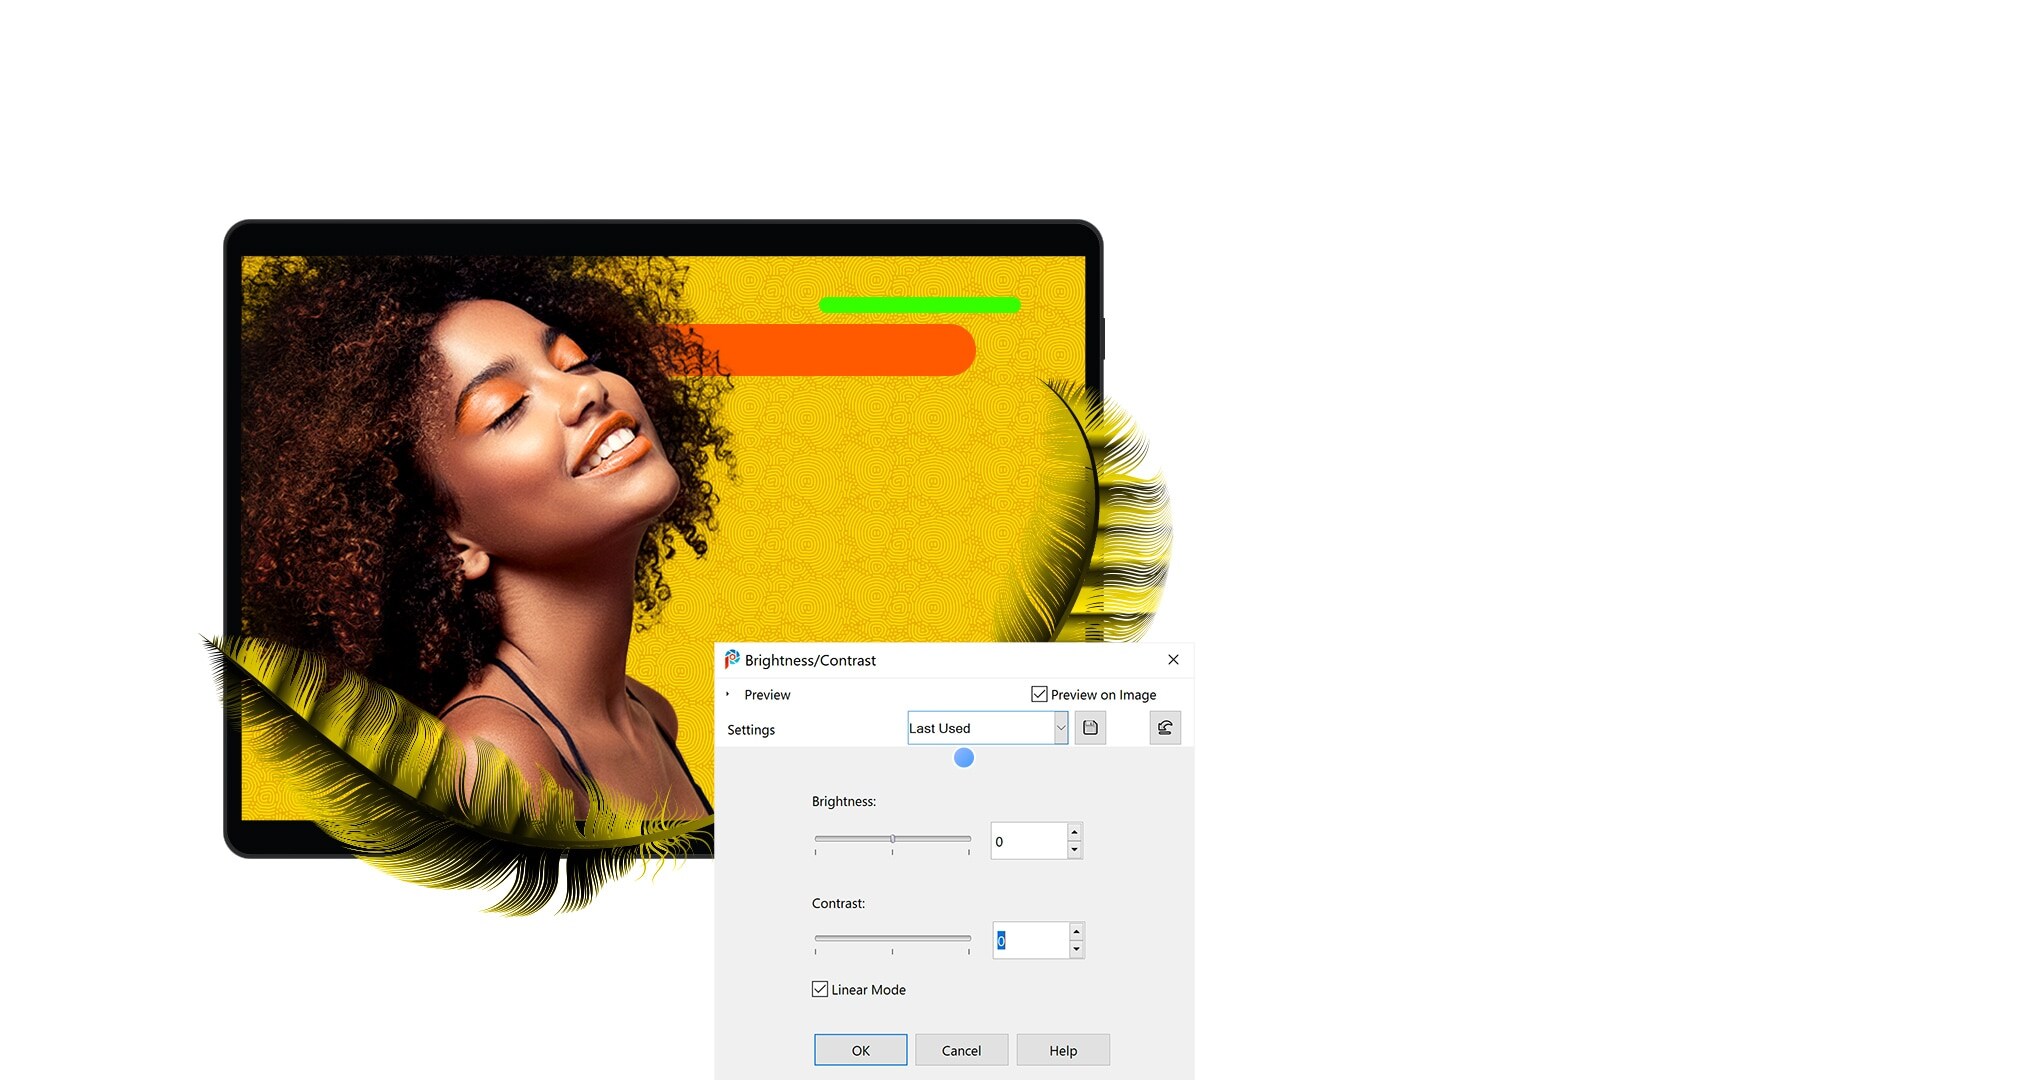The width and height of the screenshot is (2020, 1080).
Task: Click the reset preset icon
Action: pyautogui.click(x=1162, y=727)
